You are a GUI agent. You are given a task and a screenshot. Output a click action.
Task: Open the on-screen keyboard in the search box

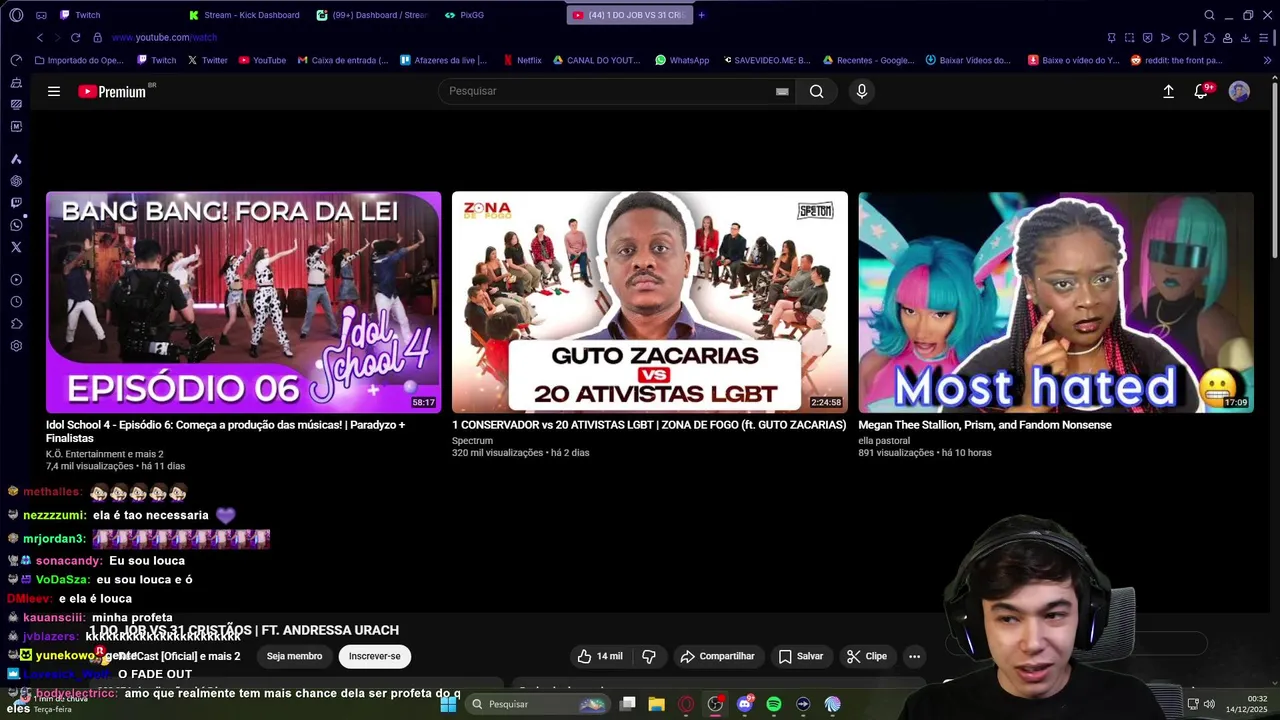coord(782,91)
